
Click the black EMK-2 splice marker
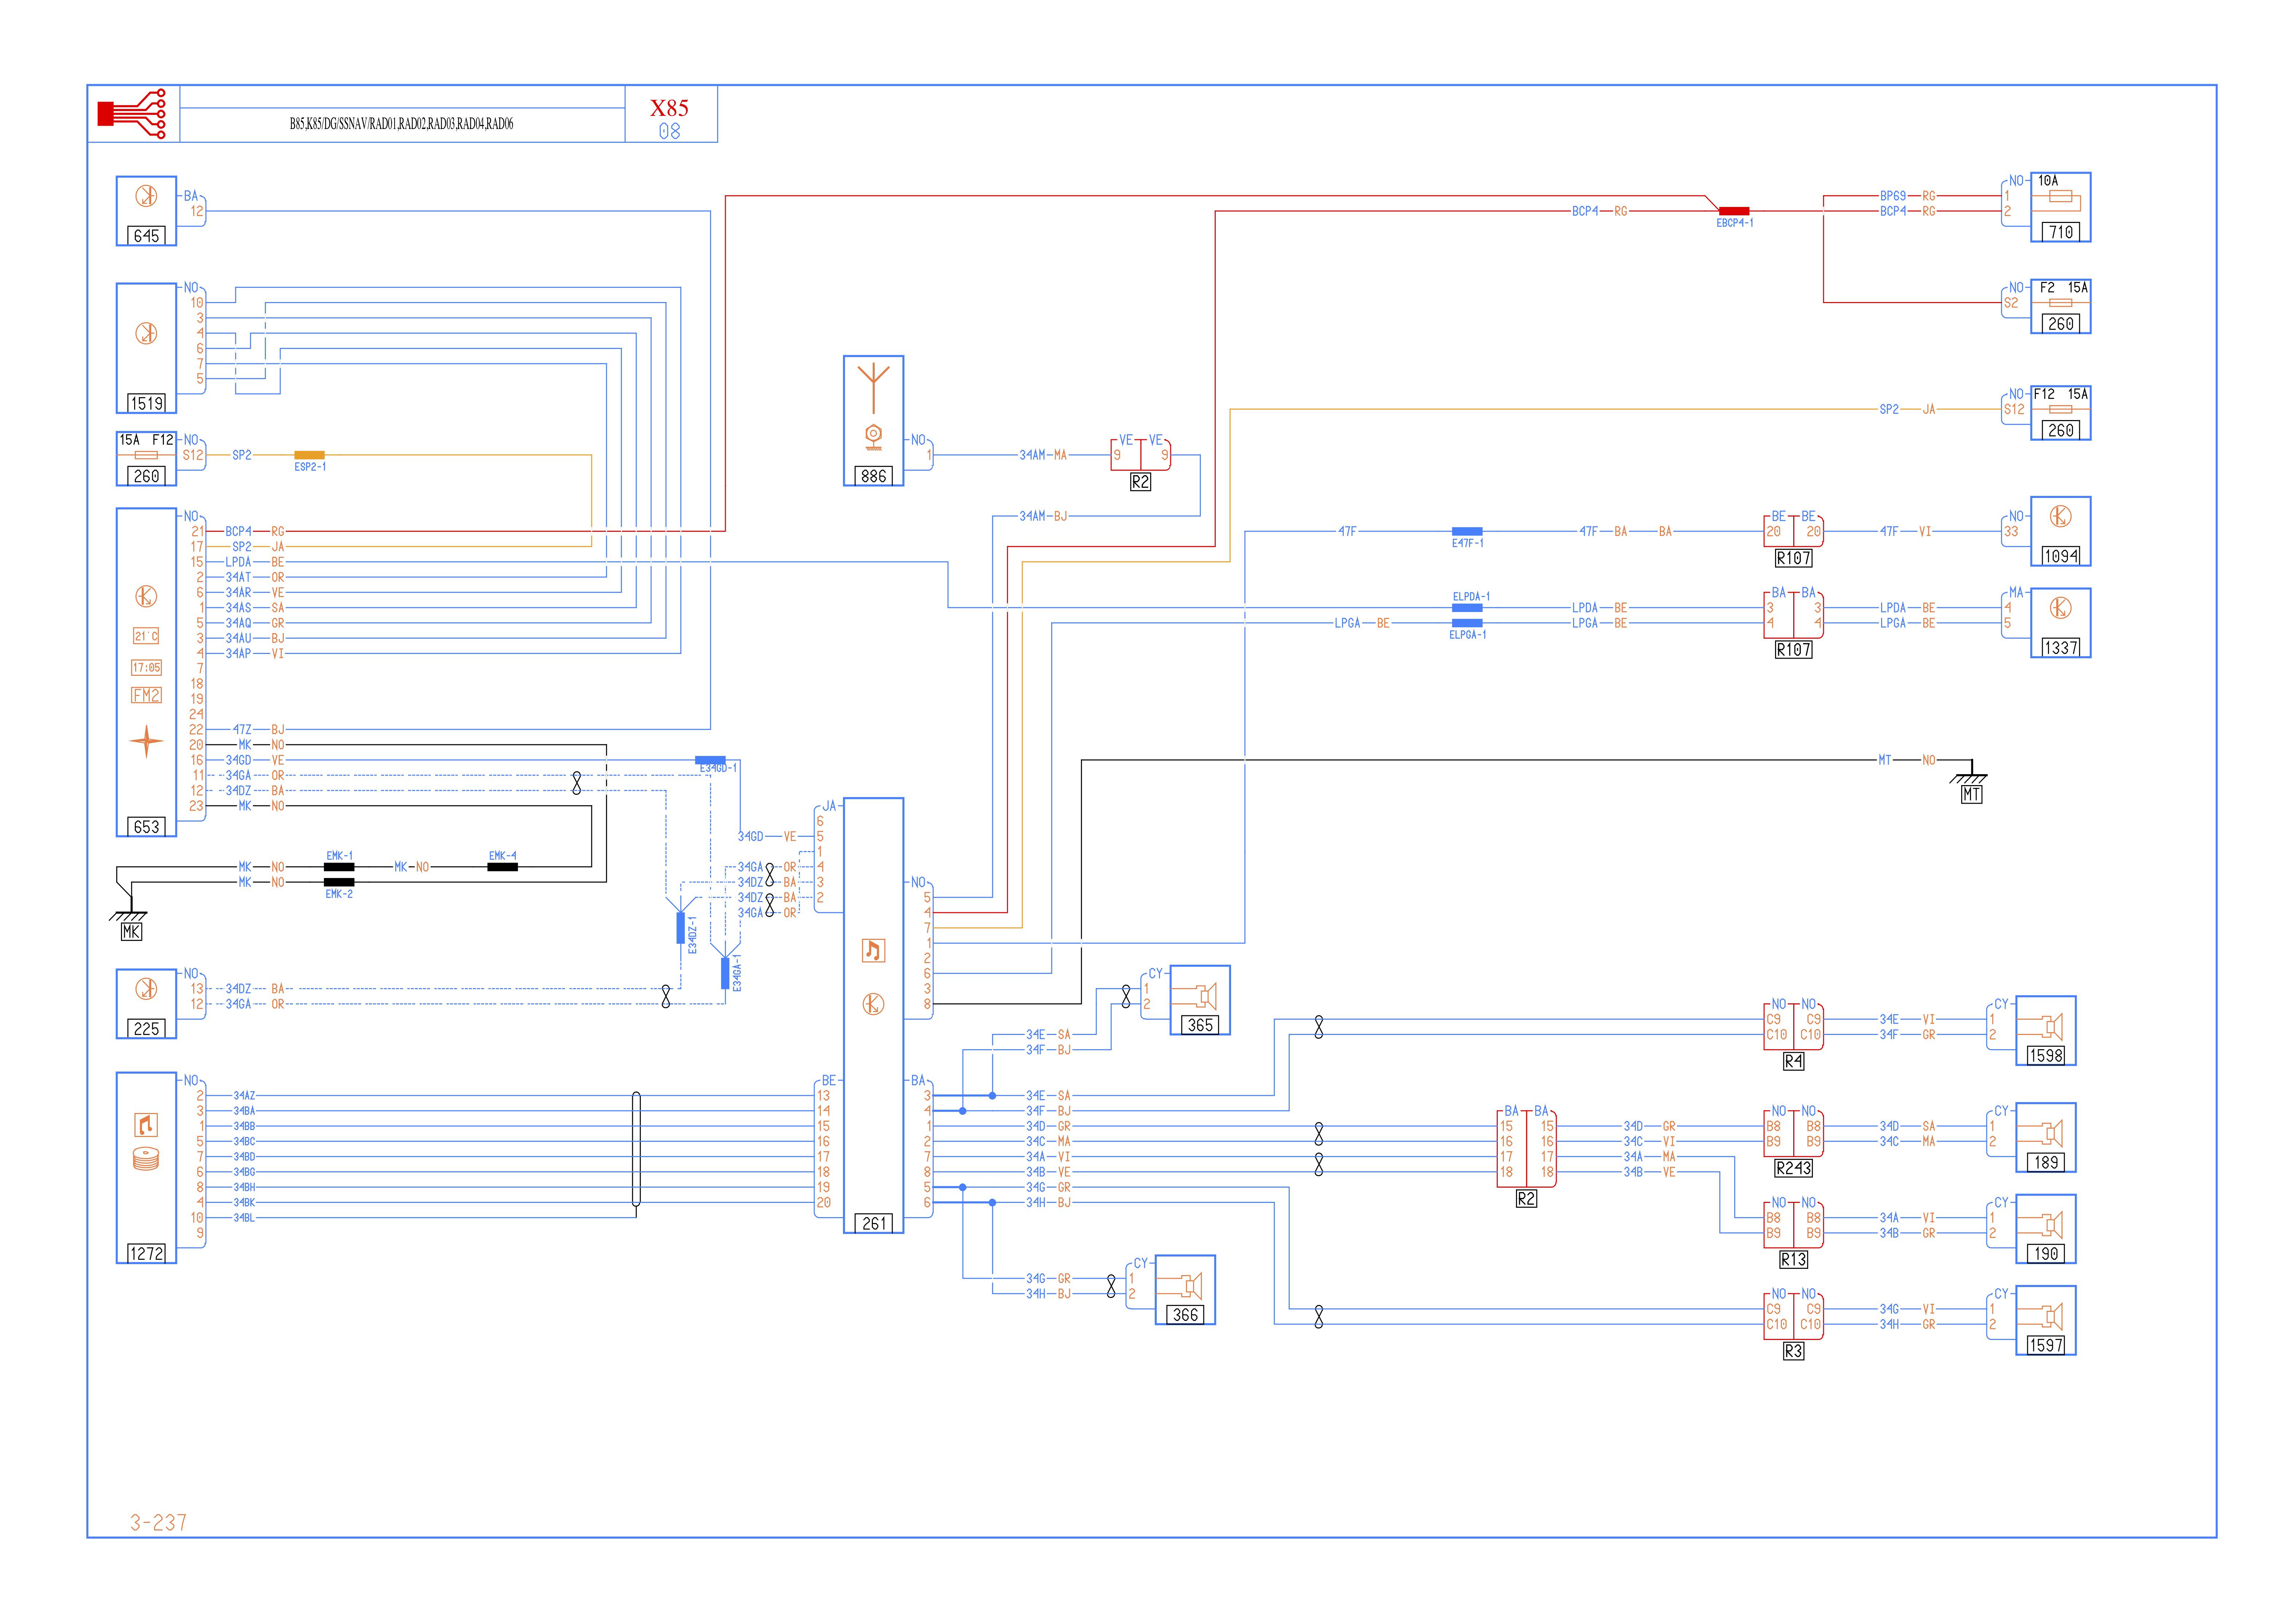point(339,882)
